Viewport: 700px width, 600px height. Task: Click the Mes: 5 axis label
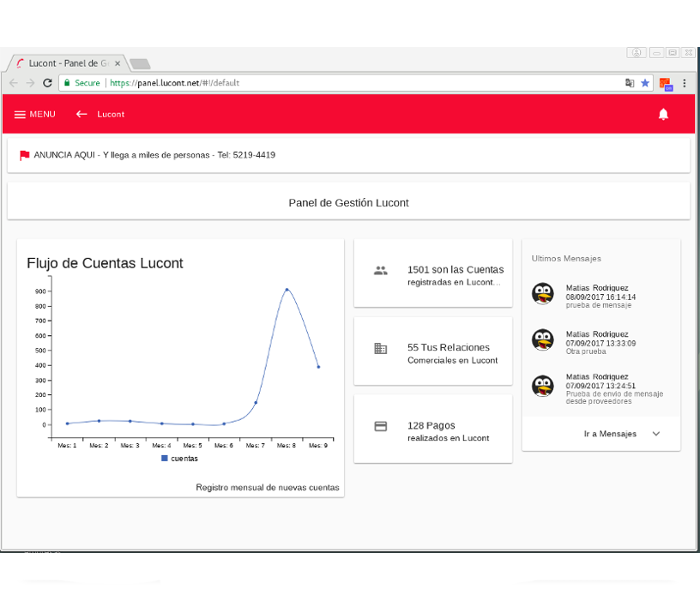[192, 446]
